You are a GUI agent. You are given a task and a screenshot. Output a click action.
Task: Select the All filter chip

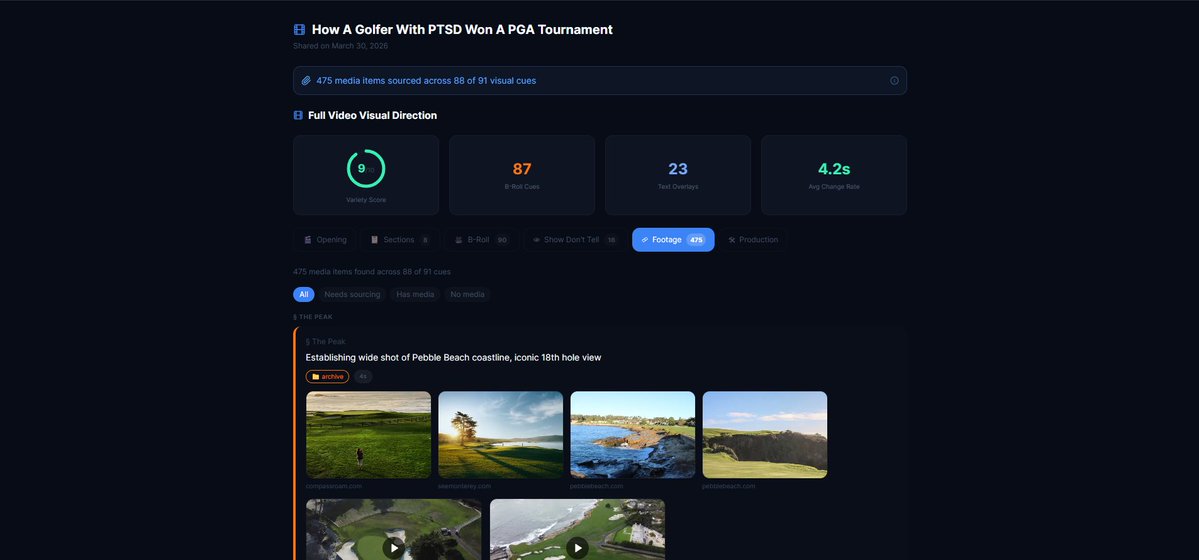click(x=304, y=295)
